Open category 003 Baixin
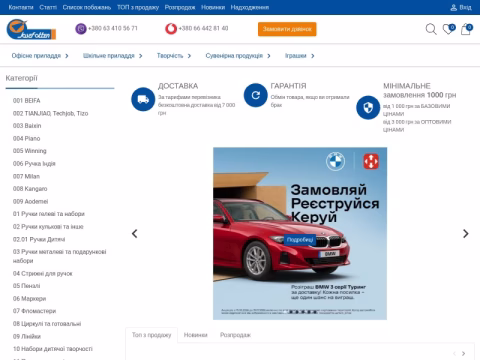Viewport: 480px width, 360px height. 27,126
